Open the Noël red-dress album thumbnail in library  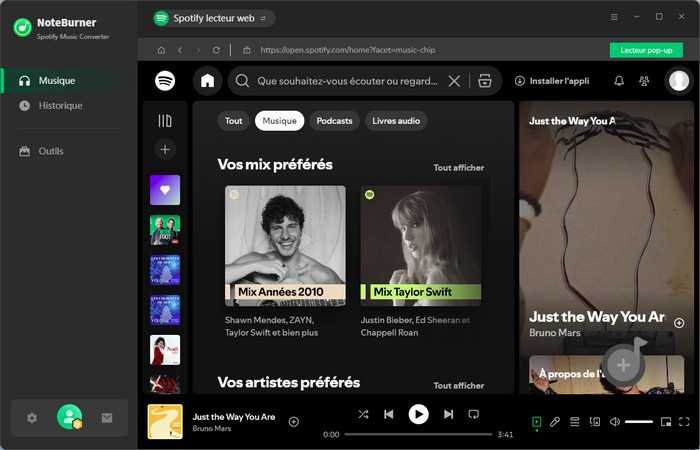[x=165, y=350]
